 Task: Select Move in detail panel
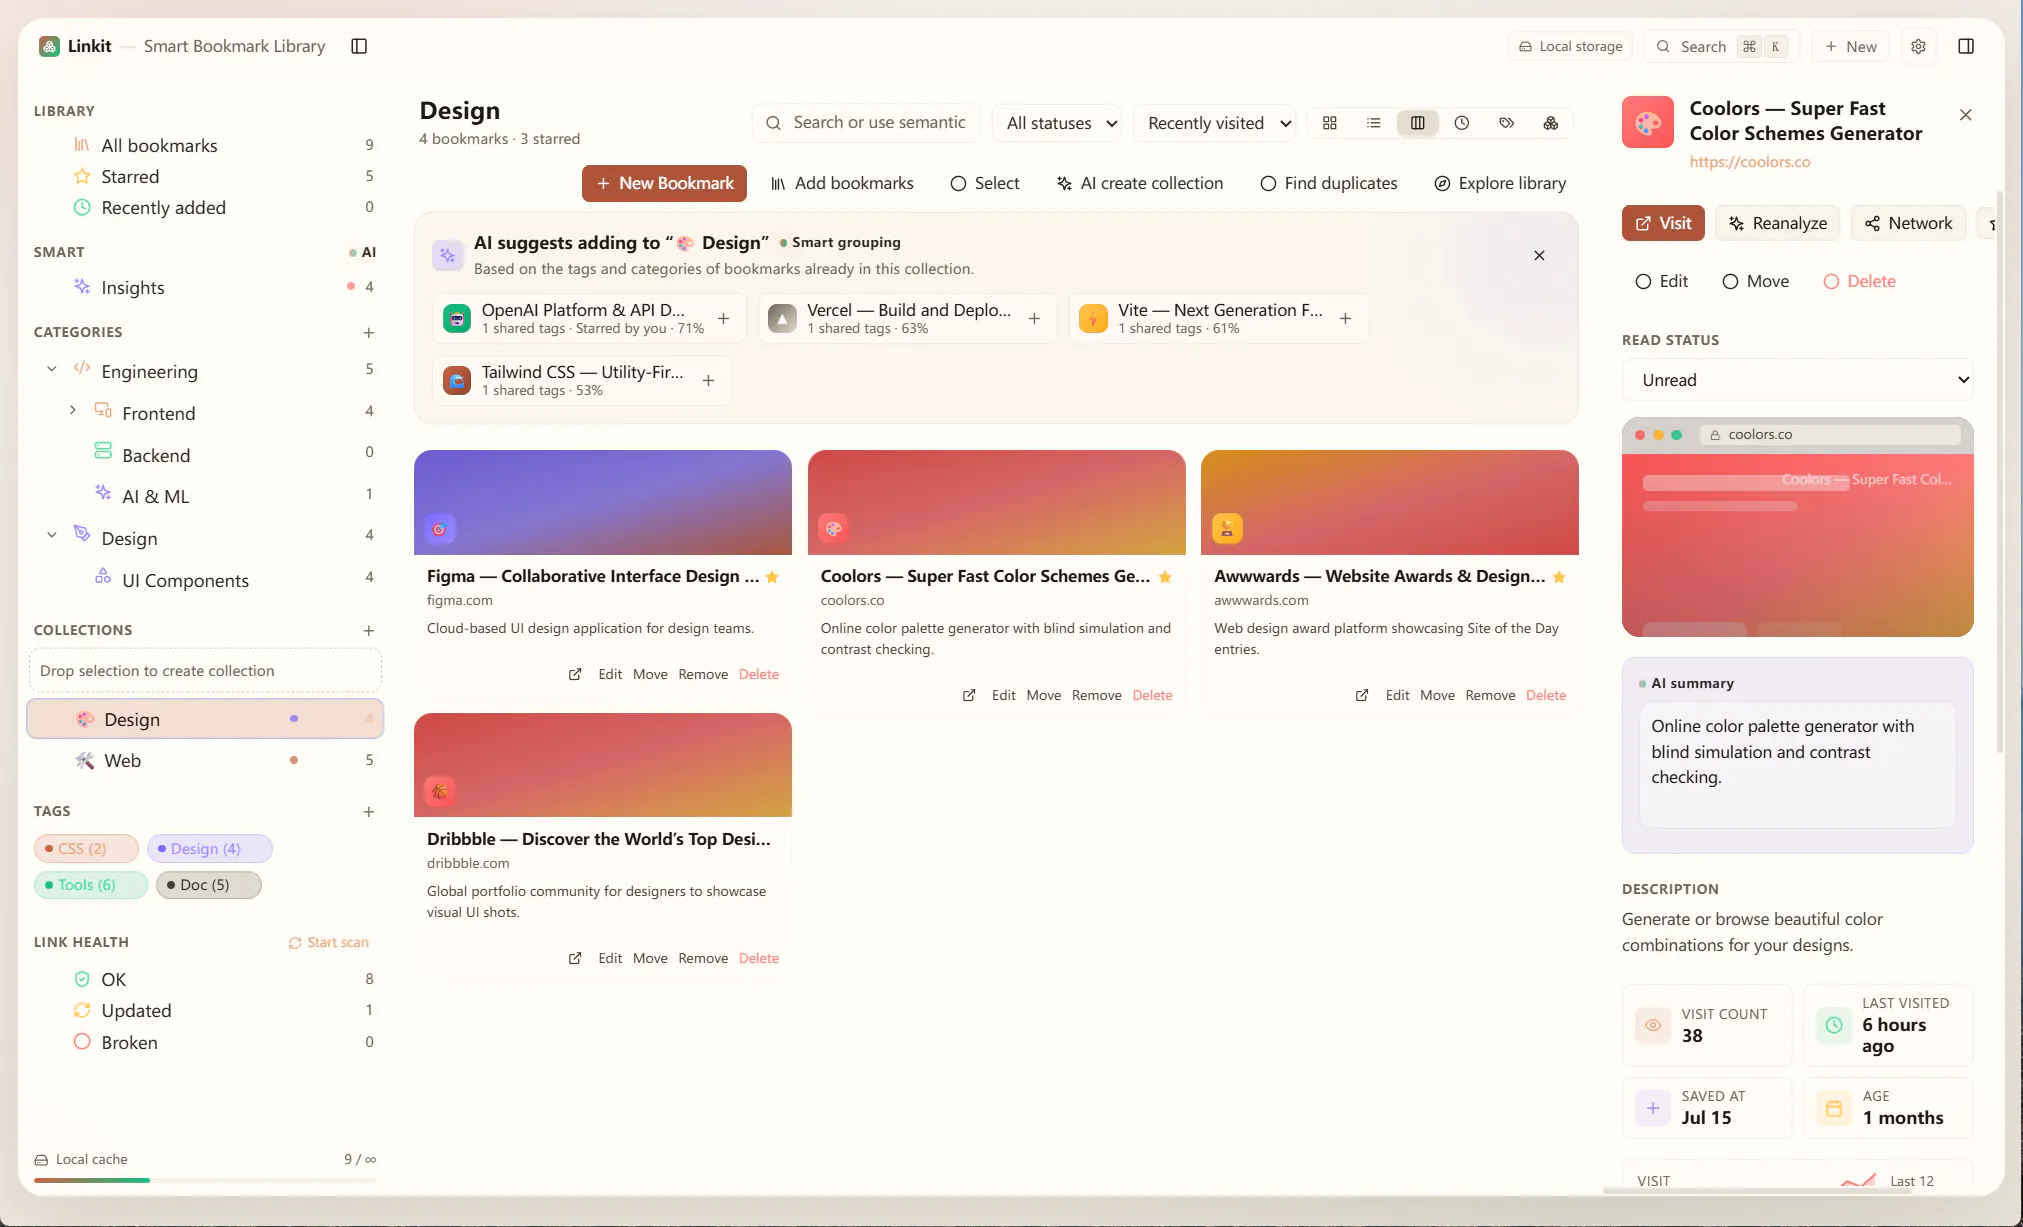click(1755, 281)
